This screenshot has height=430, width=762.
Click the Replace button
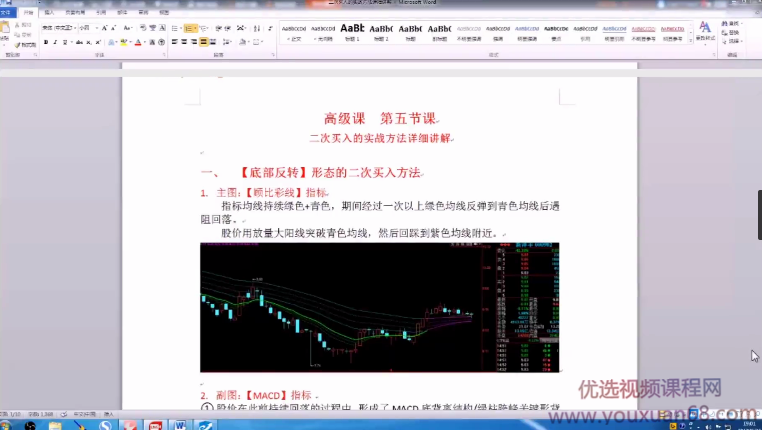[730, 33]
